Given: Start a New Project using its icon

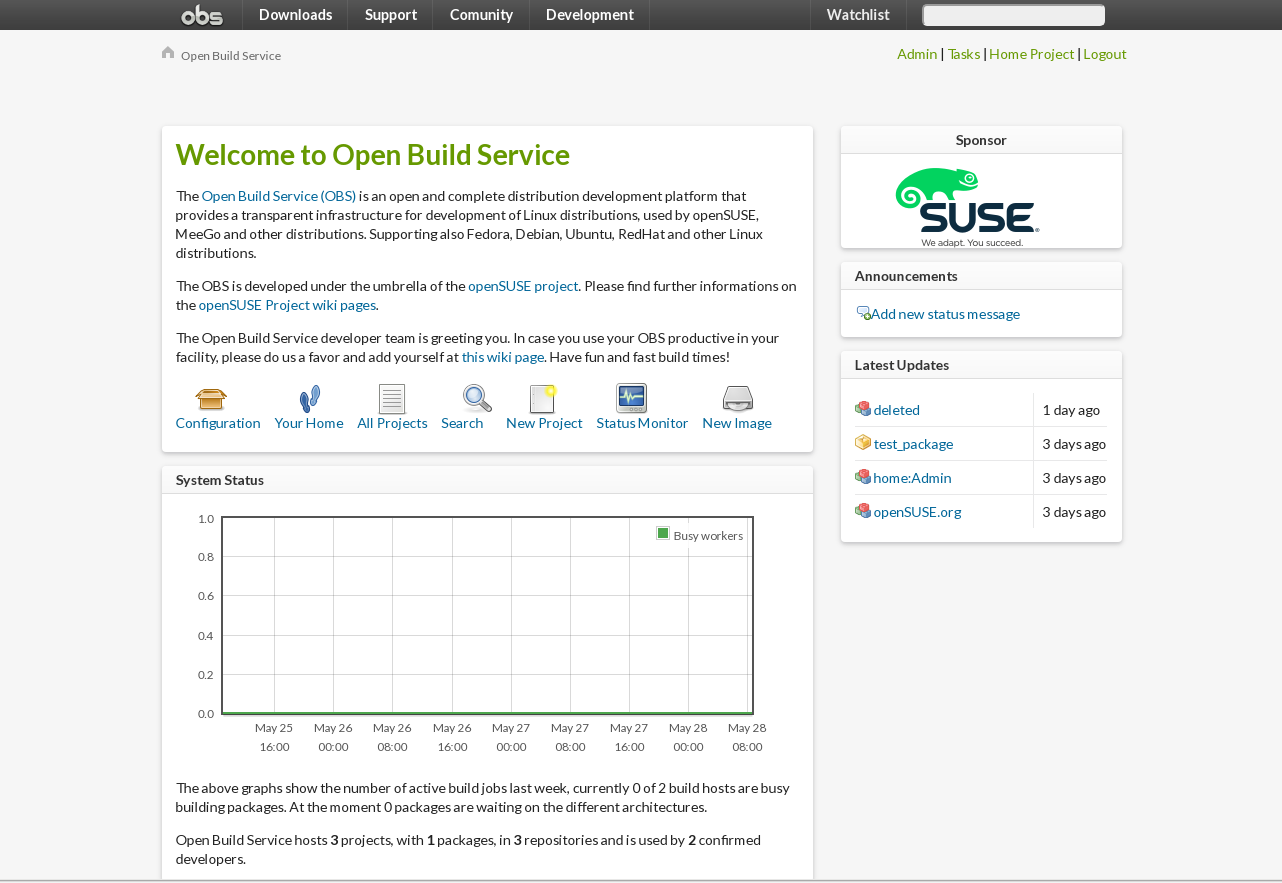Looking at the screenshot, I should 542,398.
